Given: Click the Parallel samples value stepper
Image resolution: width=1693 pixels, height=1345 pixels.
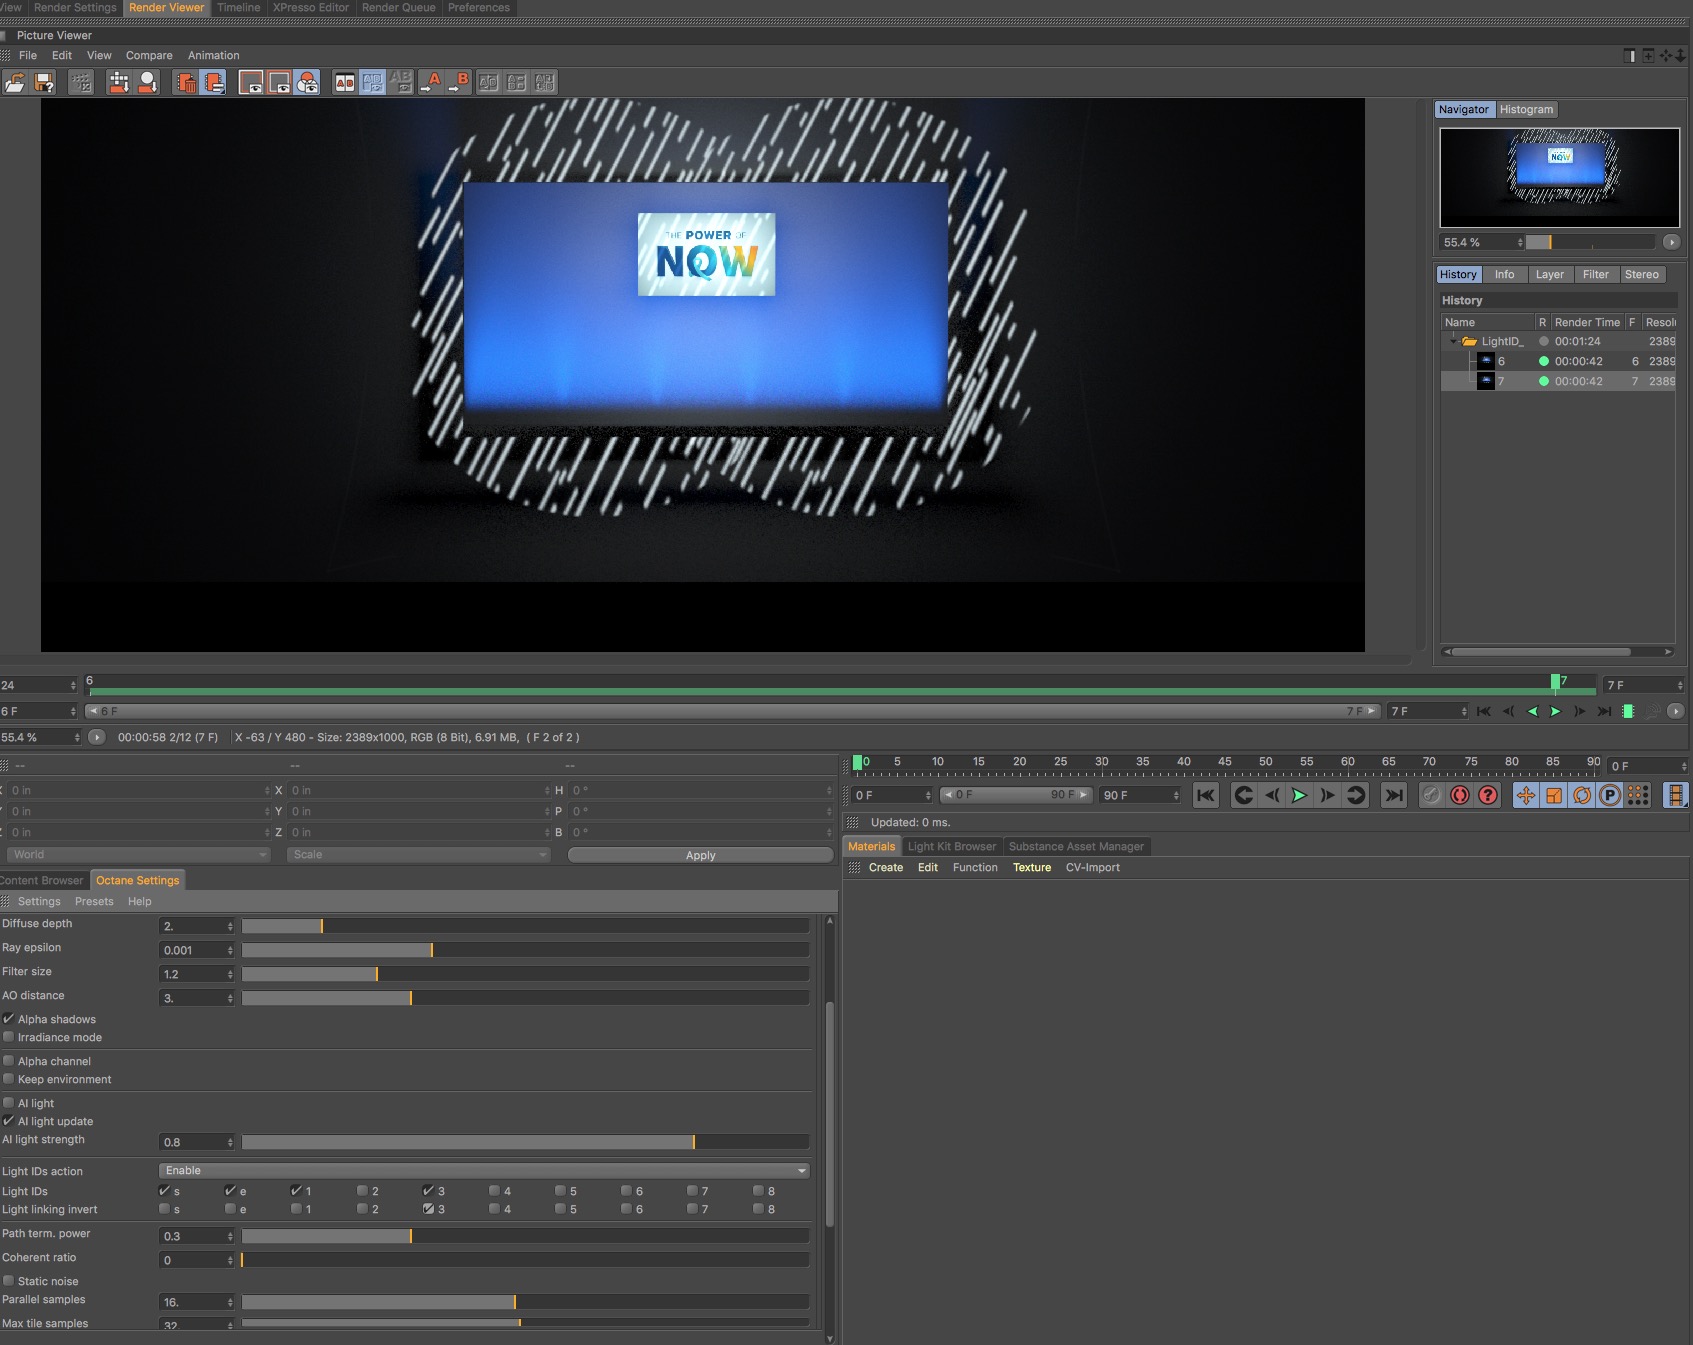Looking at the screenshot, I should pyautogui.click(x=230, y=1302).
